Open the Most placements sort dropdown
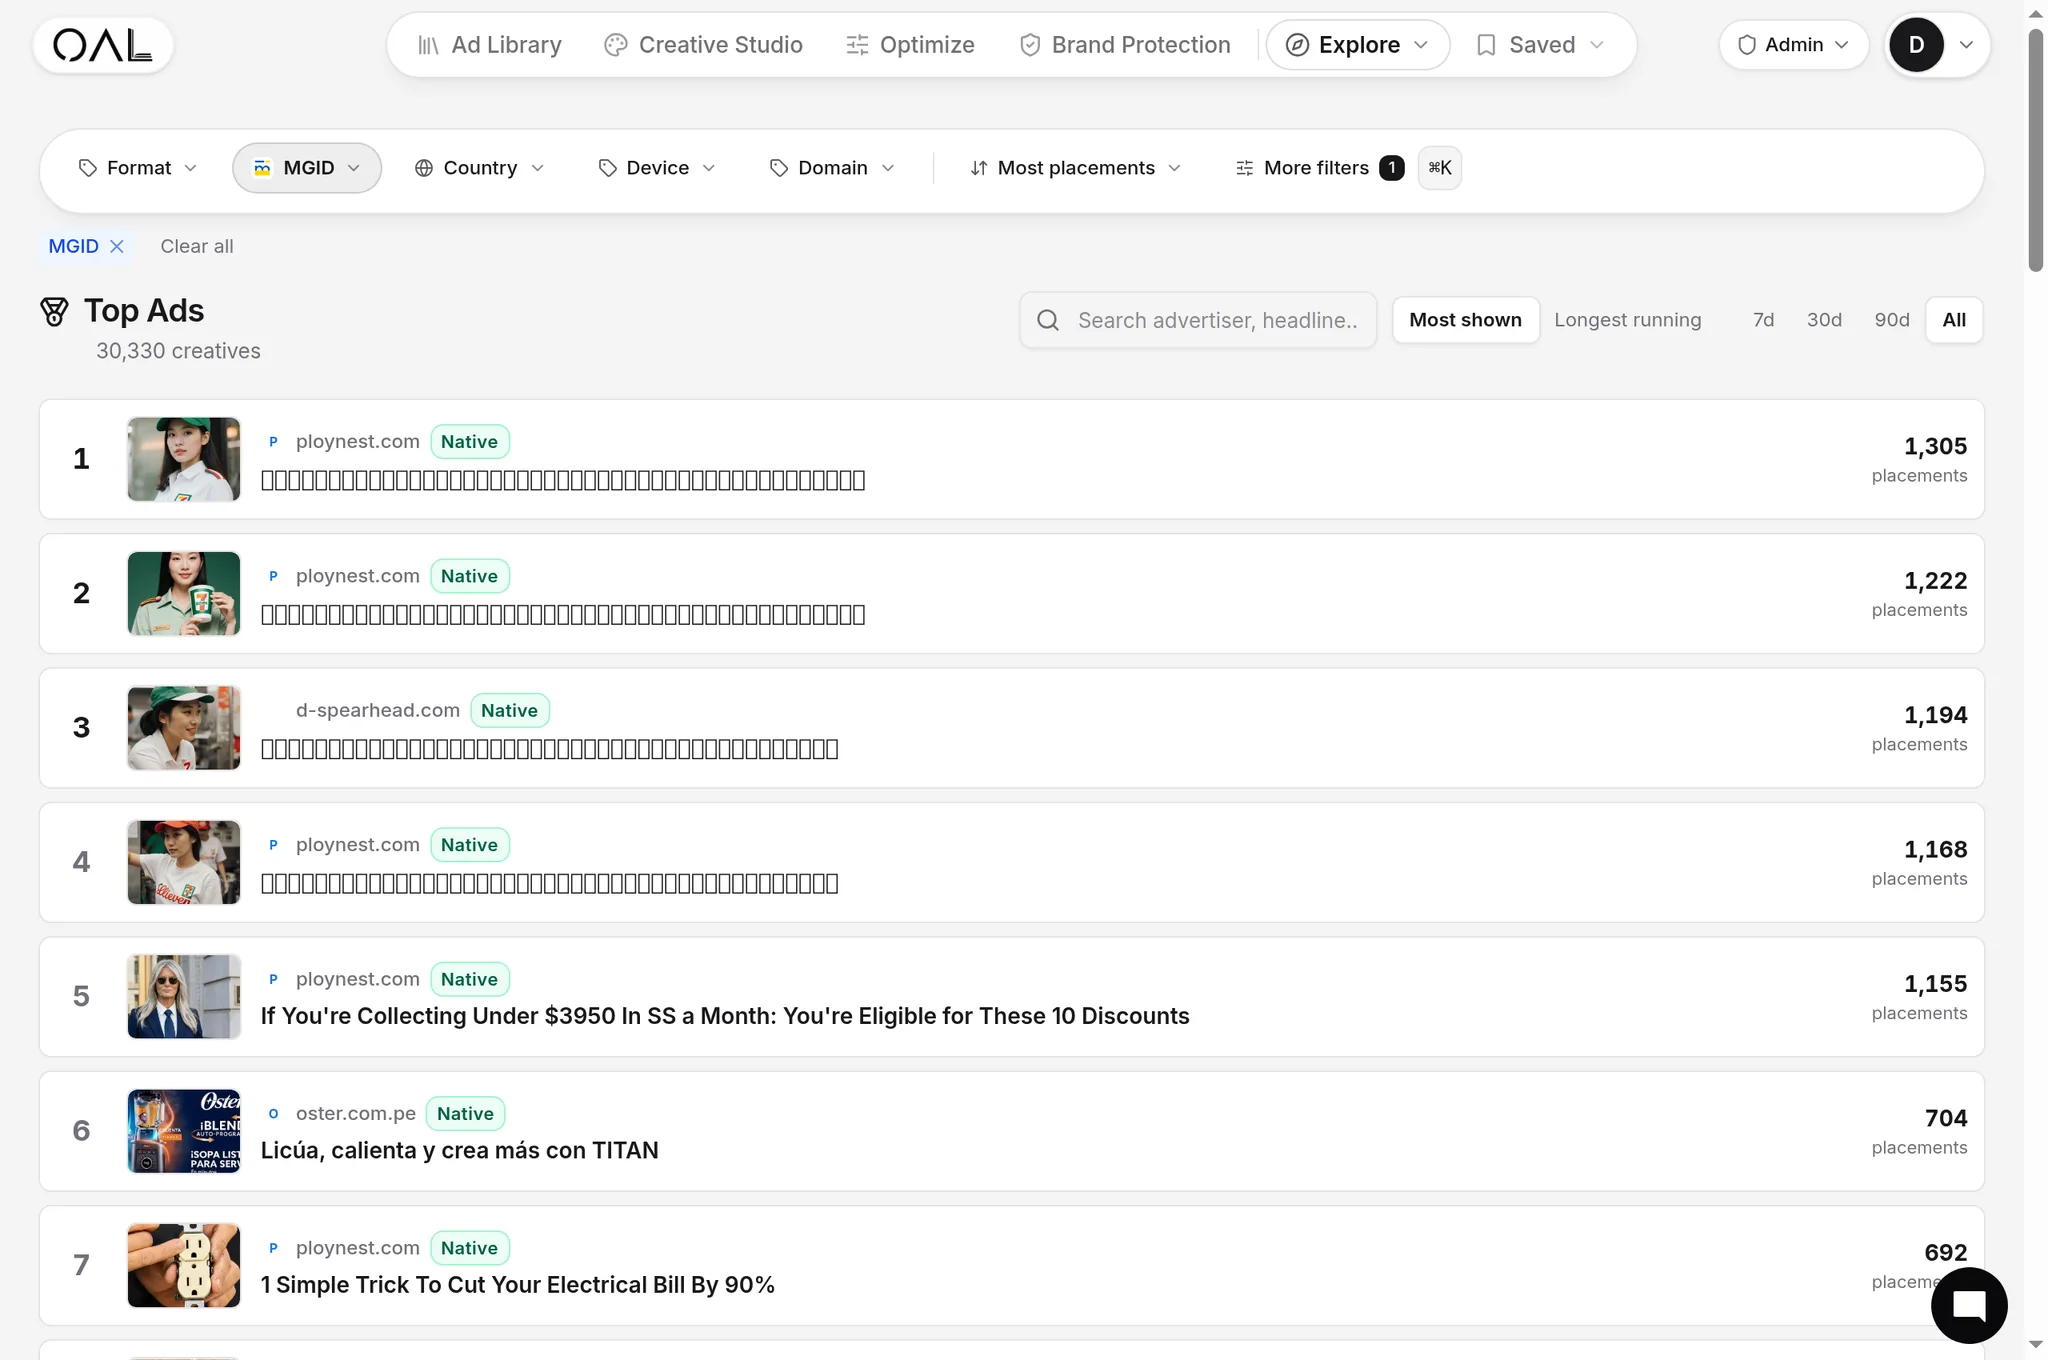2048x1360 pixels. coord(1076,168)
